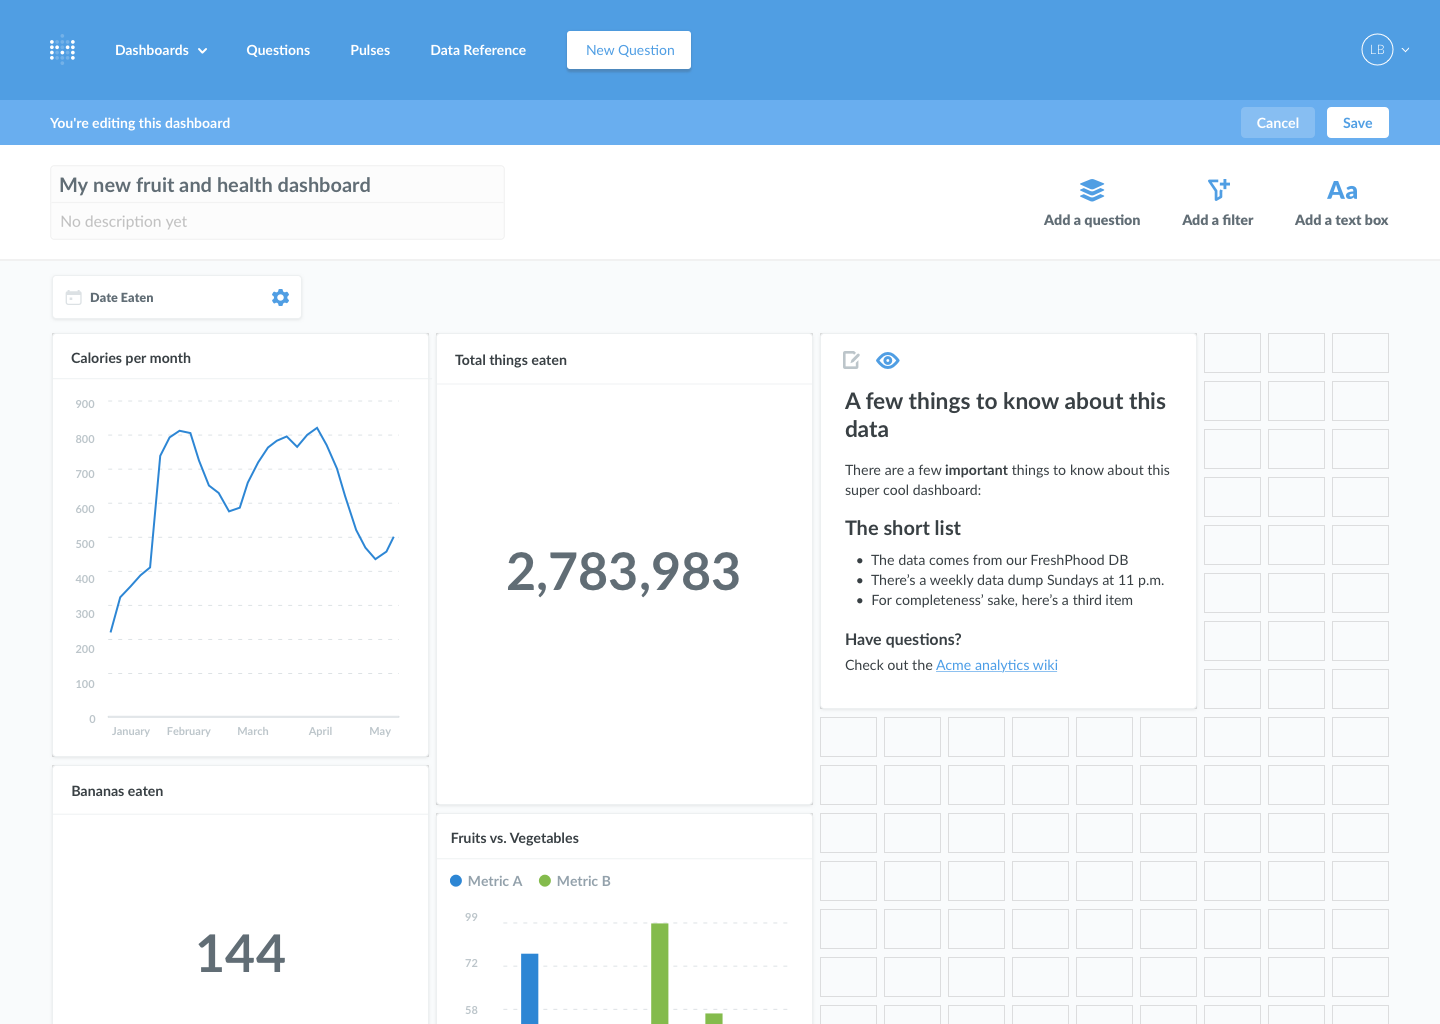Add a text box to the dashboard
The width and height of the screenshot is (1440, 1024).
[x=1341, y=200]
